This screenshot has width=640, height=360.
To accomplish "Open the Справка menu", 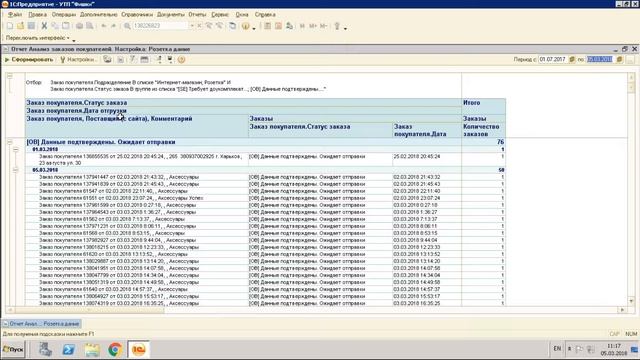I will pos(265,14).
